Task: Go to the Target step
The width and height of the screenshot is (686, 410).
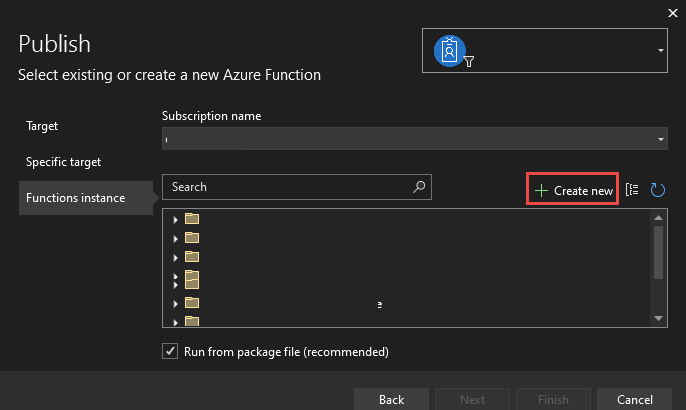Action: 42,126
